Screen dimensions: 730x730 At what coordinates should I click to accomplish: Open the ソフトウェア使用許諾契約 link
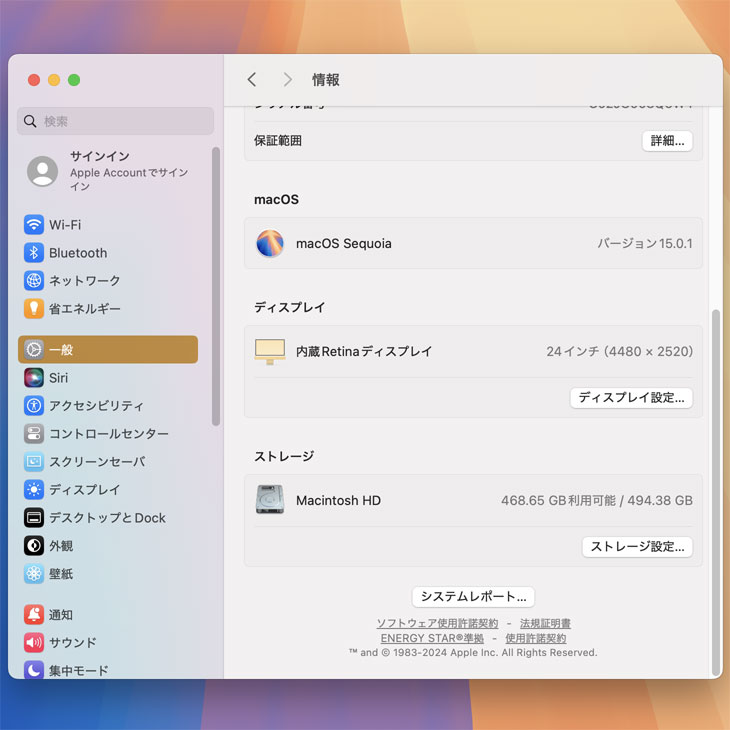click(437, 624)
